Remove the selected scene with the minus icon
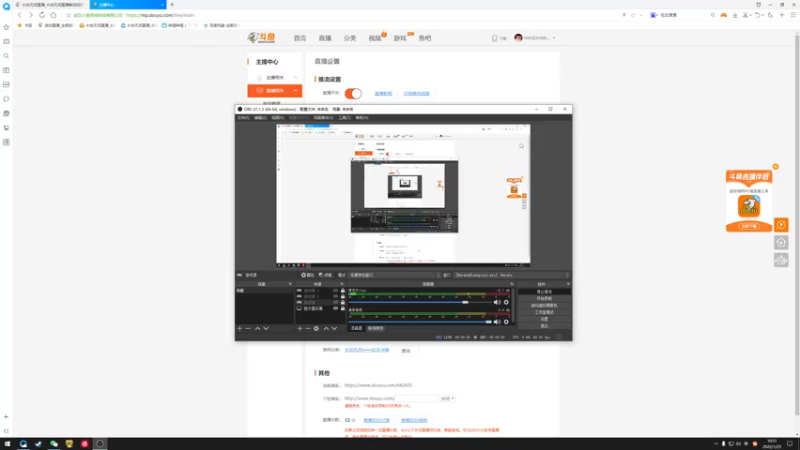Image resolution: width=800 pixels, height=450 pixels. point(248,329)
